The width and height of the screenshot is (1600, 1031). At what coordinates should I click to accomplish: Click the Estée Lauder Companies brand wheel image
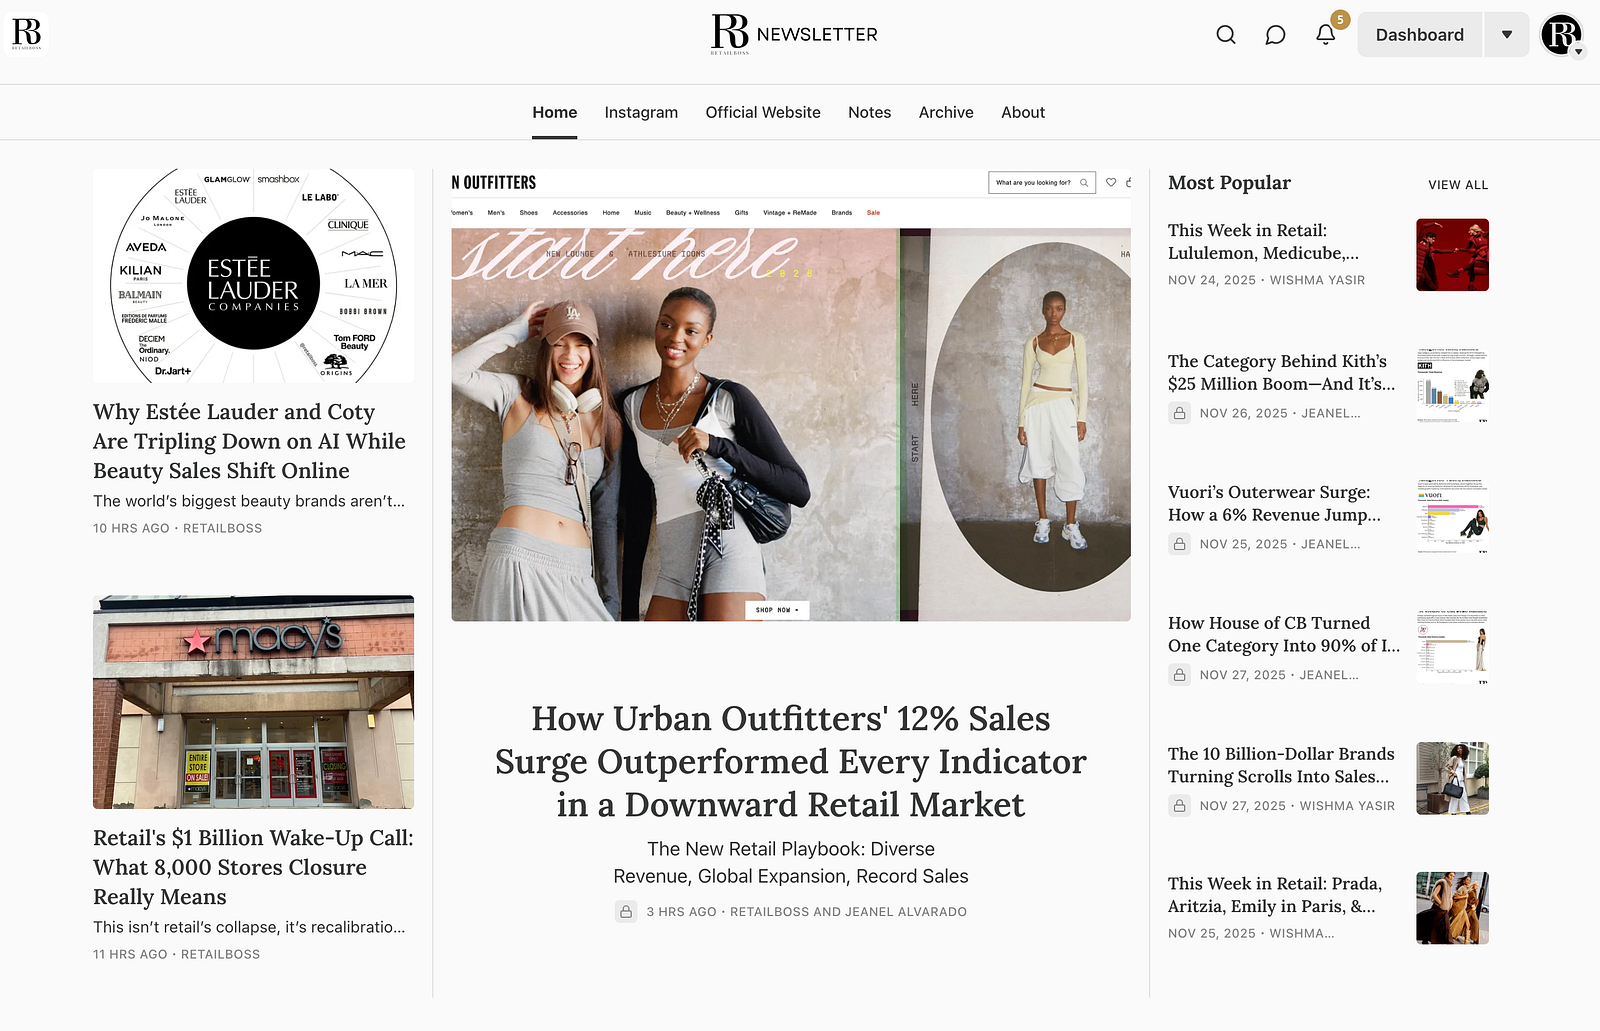[x=253, y=276]
